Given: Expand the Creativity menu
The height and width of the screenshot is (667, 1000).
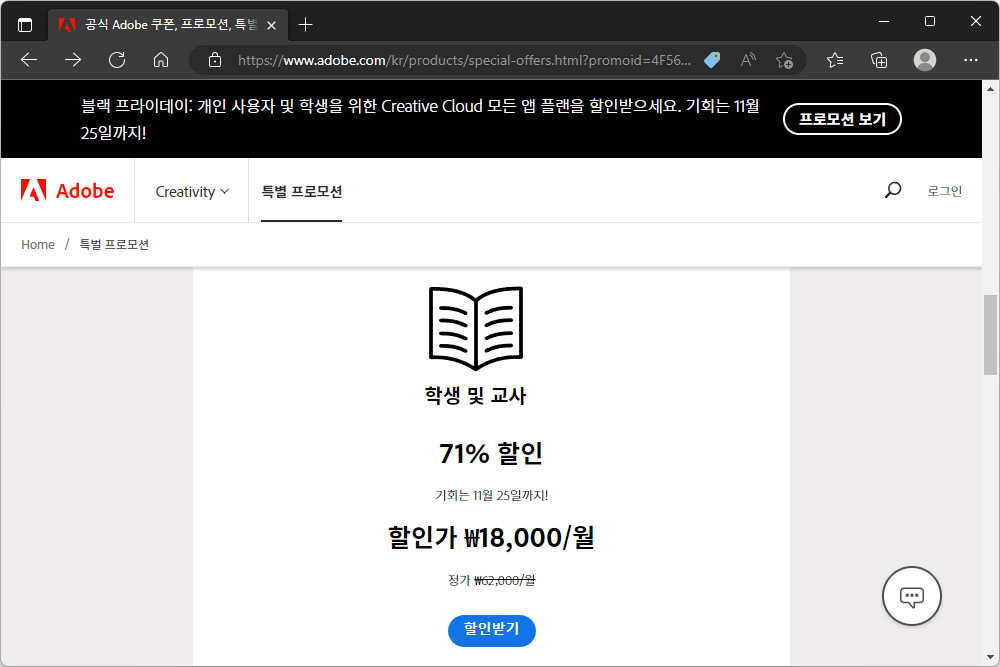Looking at the screenshot, I should point(192,191).
